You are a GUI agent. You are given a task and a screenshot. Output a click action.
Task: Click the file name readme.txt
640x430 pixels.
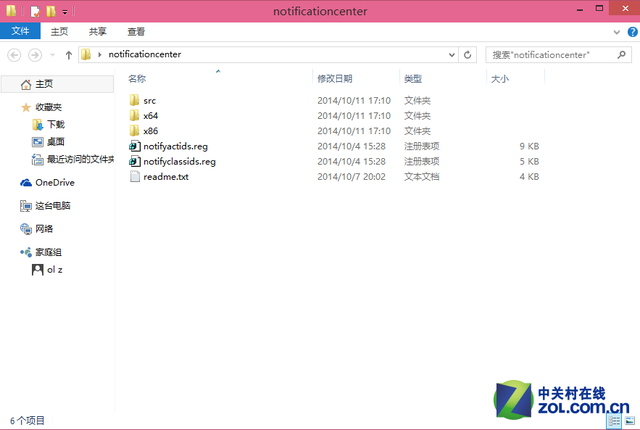tap(166, 177)
